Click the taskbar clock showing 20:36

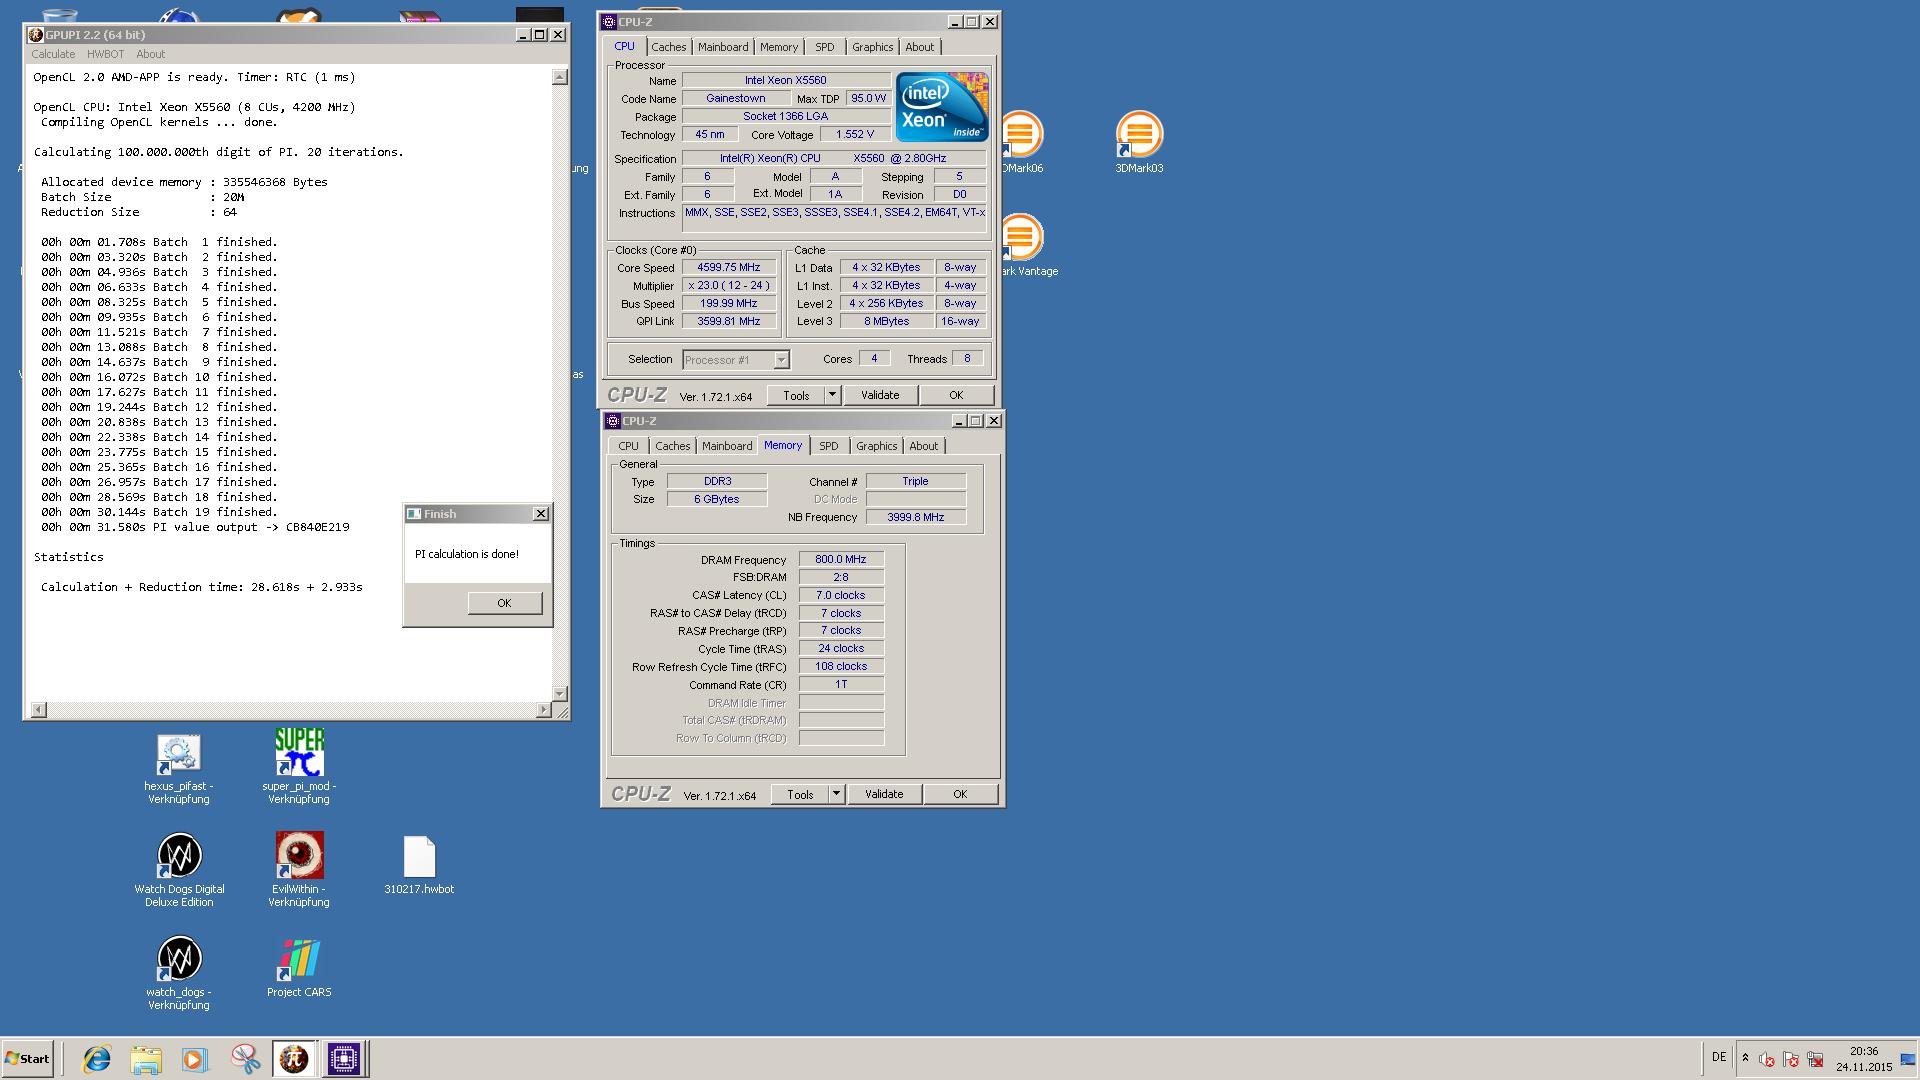(x=1864, y=1059)
